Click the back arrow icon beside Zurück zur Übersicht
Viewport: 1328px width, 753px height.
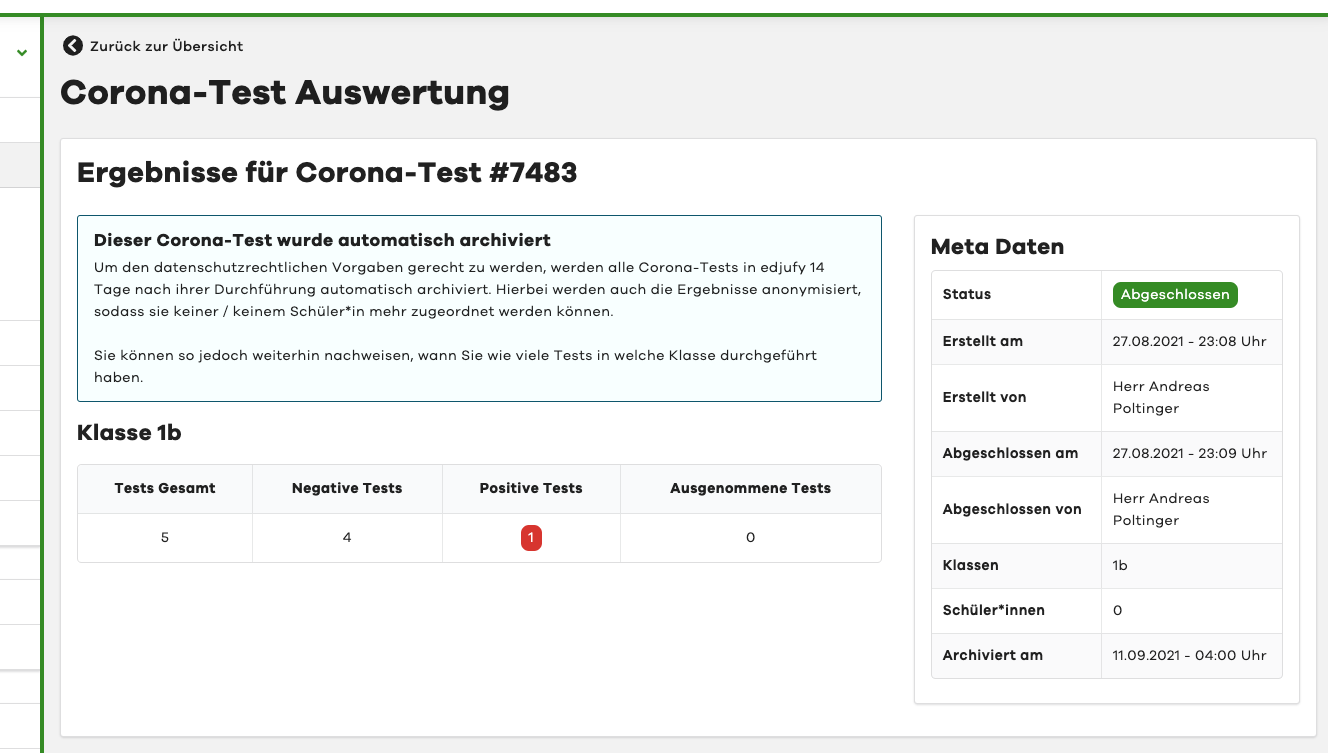pos(71,45)
